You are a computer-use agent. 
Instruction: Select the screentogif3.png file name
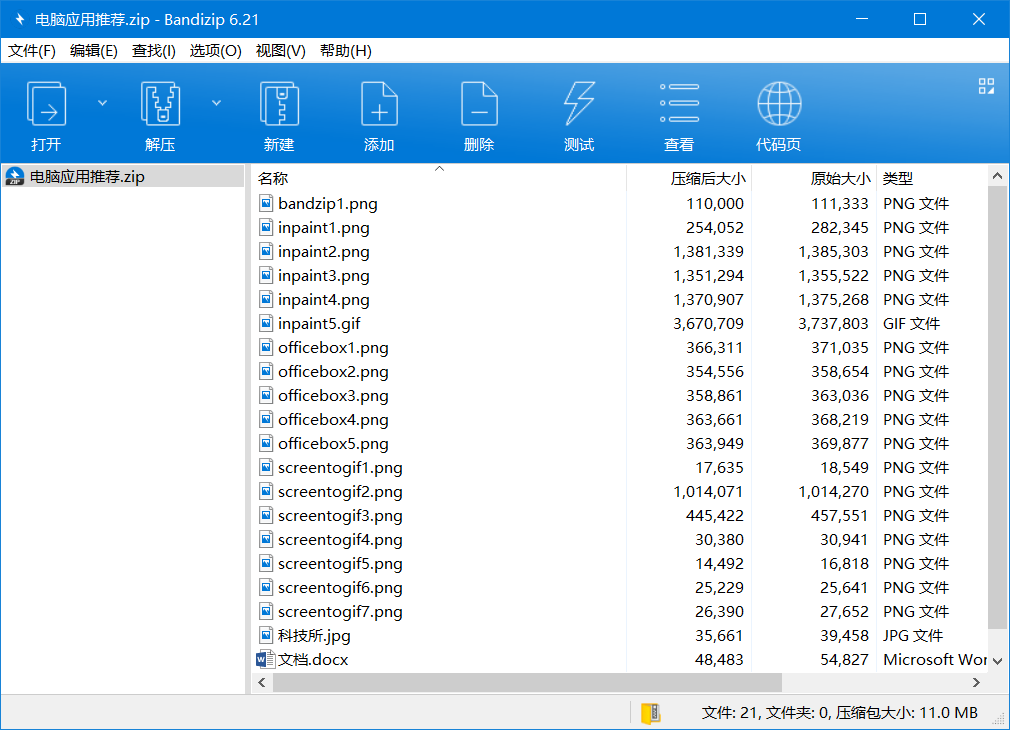pyautogui.click(x=340, y=515)
